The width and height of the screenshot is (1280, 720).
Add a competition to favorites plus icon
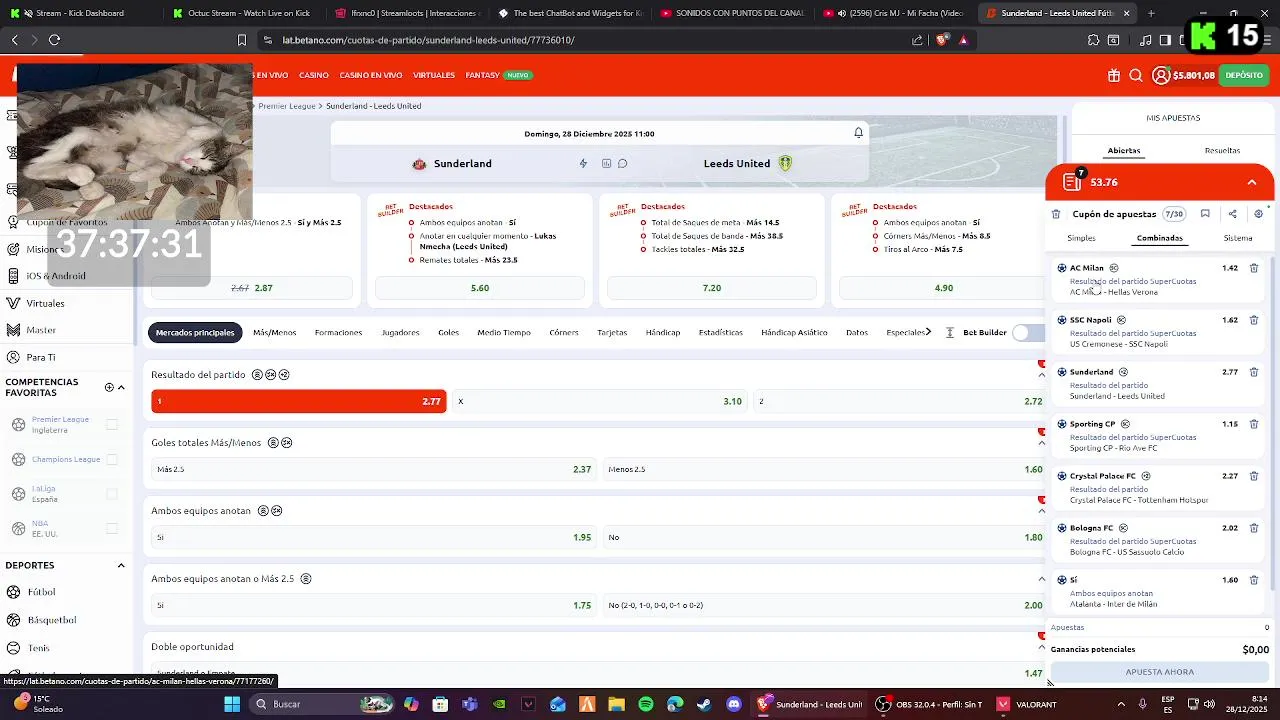click(x=109, y=387)
